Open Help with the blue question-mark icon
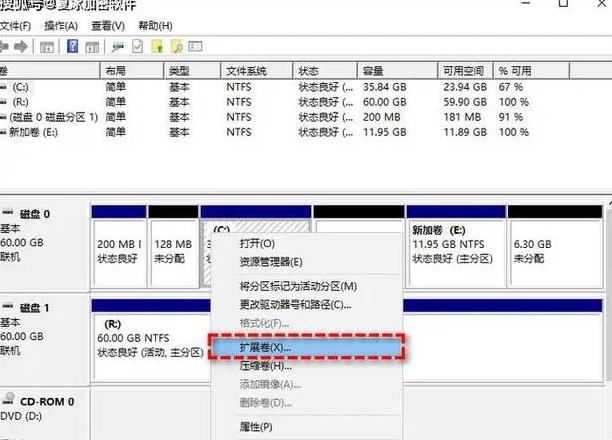The width and height of the screenshot is (612, 440). (x=73, y=46)
